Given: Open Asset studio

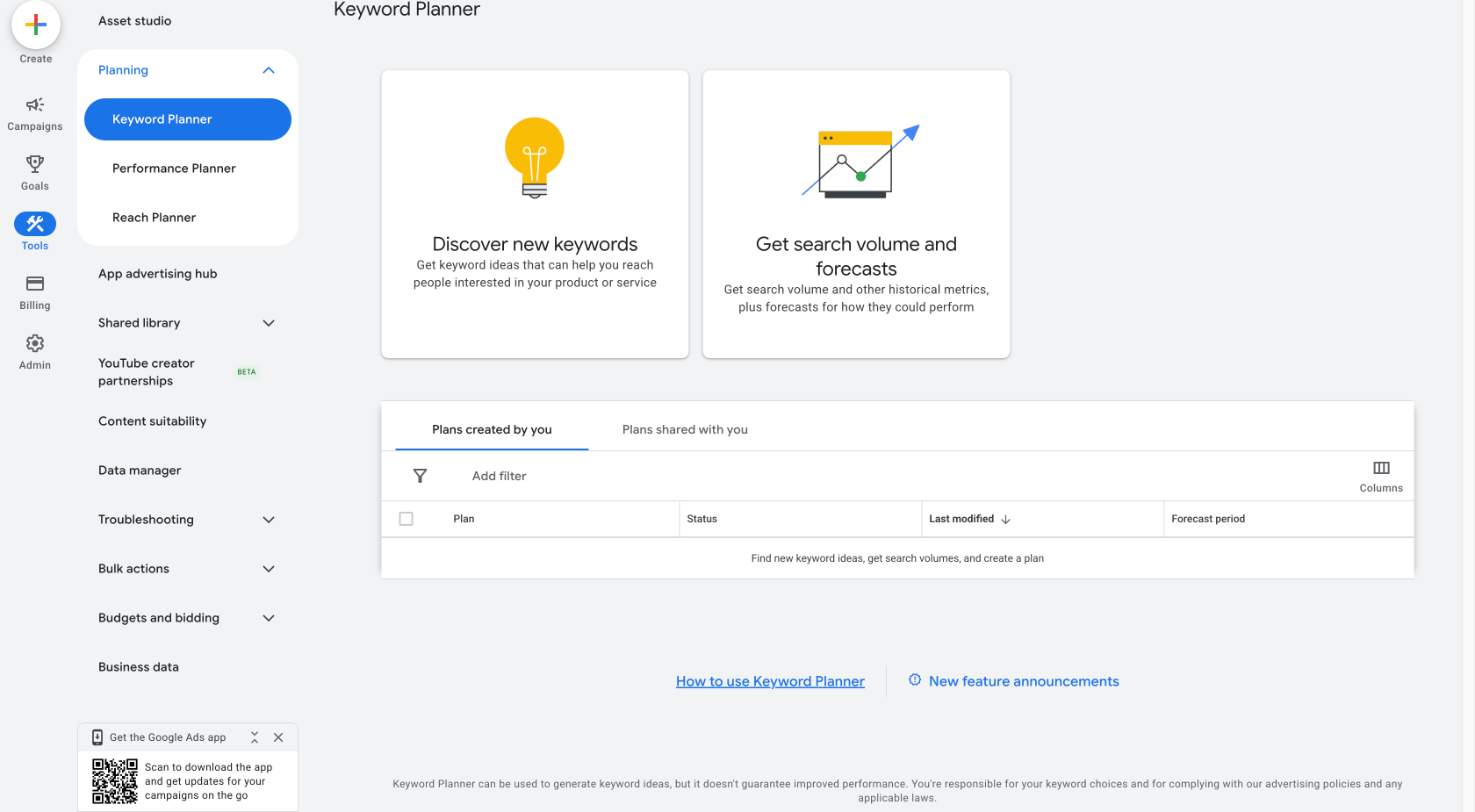Looking at the screenshot, I should tap(135, 21).
